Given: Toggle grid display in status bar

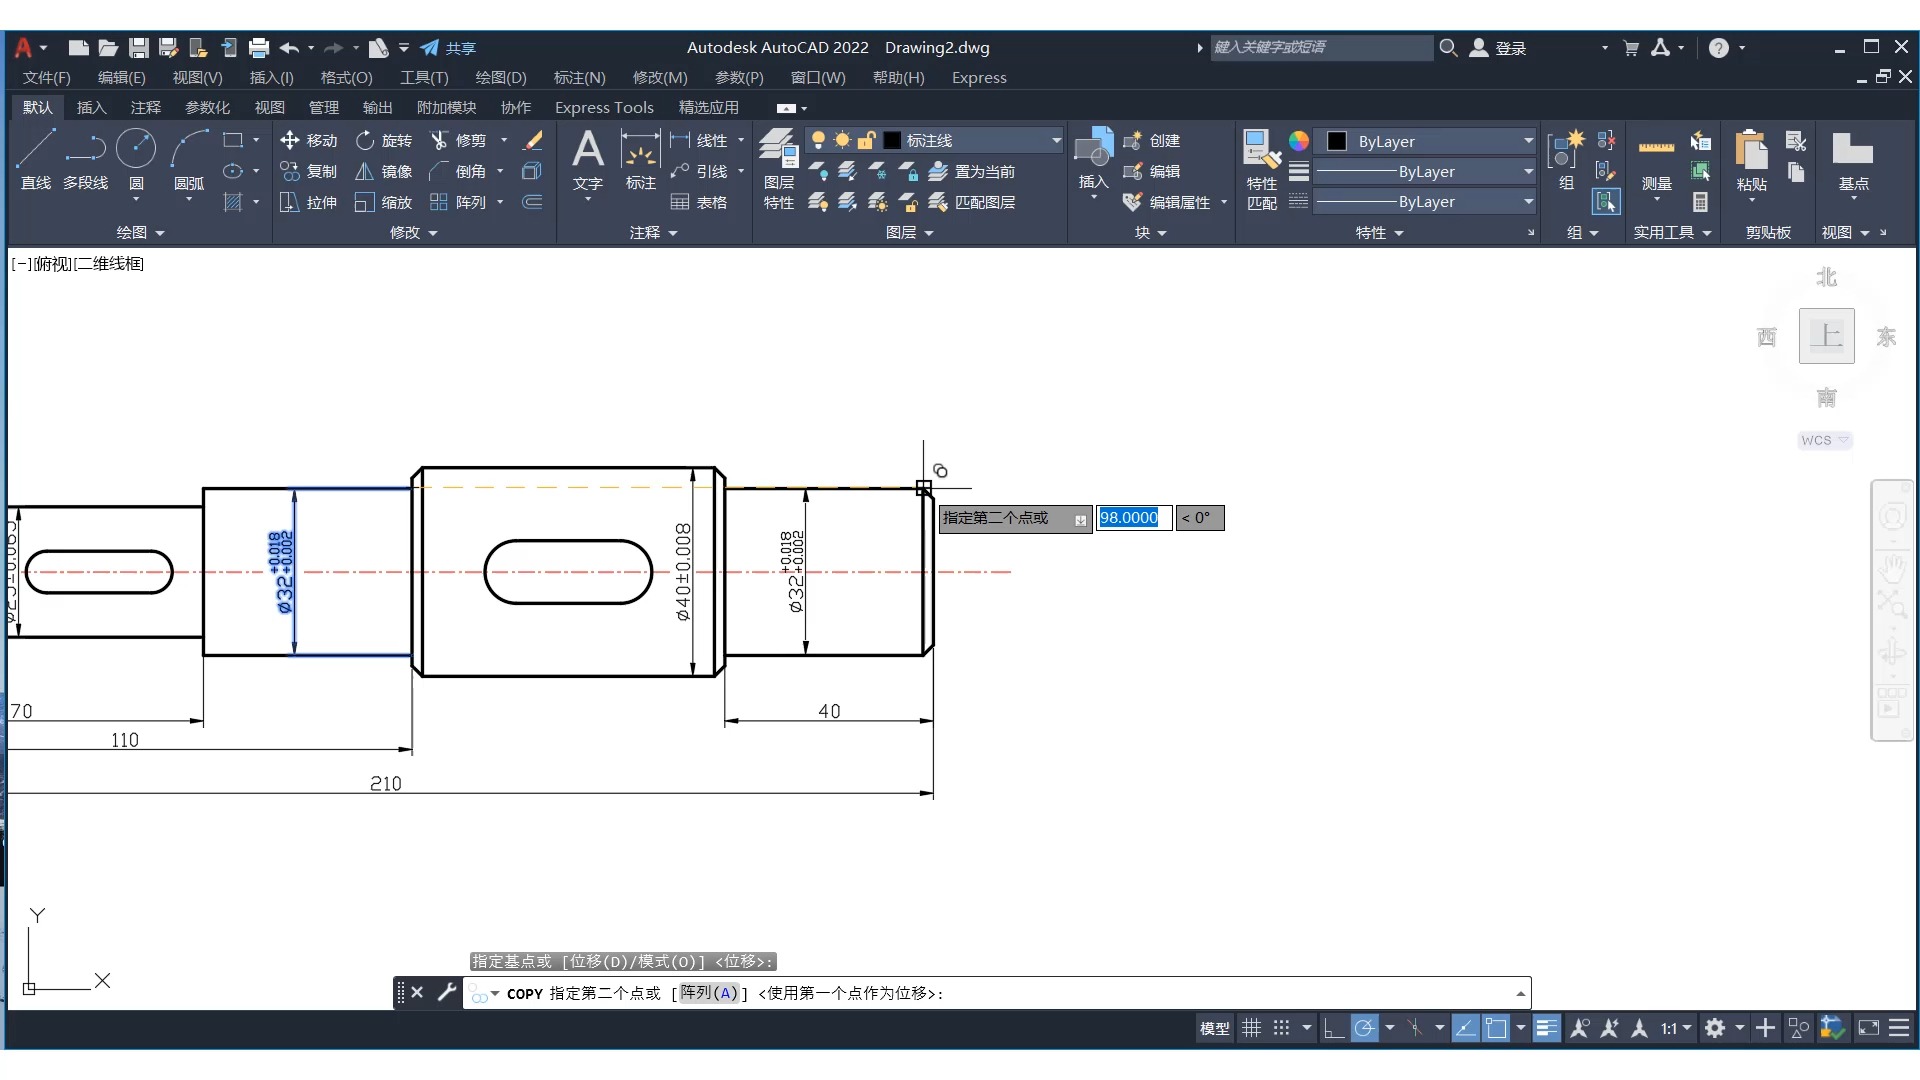Looking at the screenshot, I should [1251, 1028].
